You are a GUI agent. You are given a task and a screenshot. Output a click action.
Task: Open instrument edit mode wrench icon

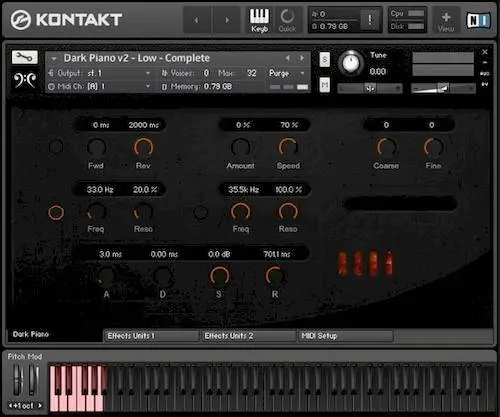(25, 57)
